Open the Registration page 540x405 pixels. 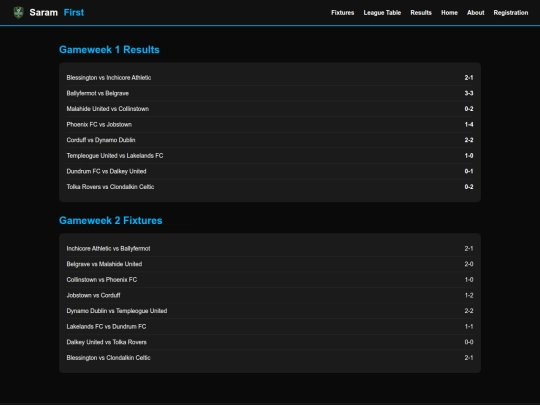[511, 13]
